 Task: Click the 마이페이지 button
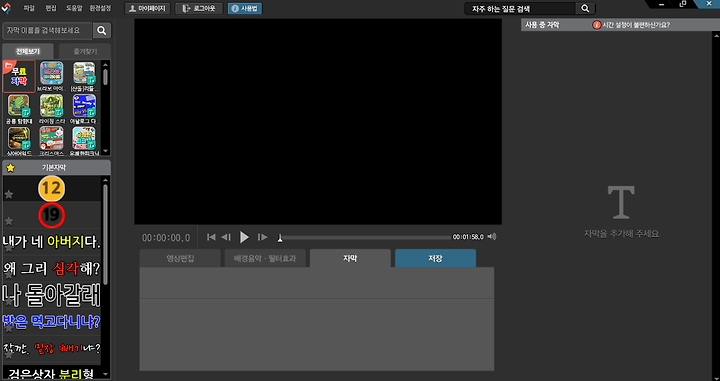click(x=147, y=8)
